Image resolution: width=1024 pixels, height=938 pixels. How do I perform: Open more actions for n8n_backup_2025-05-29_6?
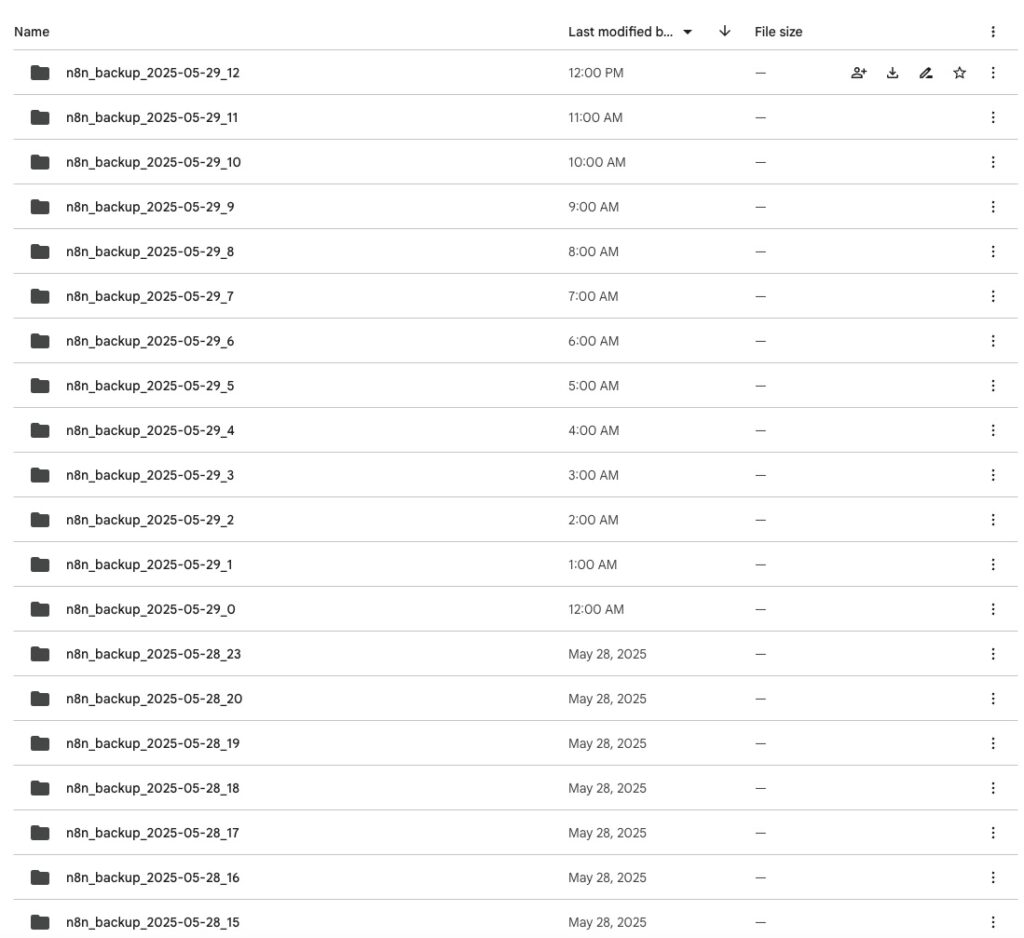(993, 341)
